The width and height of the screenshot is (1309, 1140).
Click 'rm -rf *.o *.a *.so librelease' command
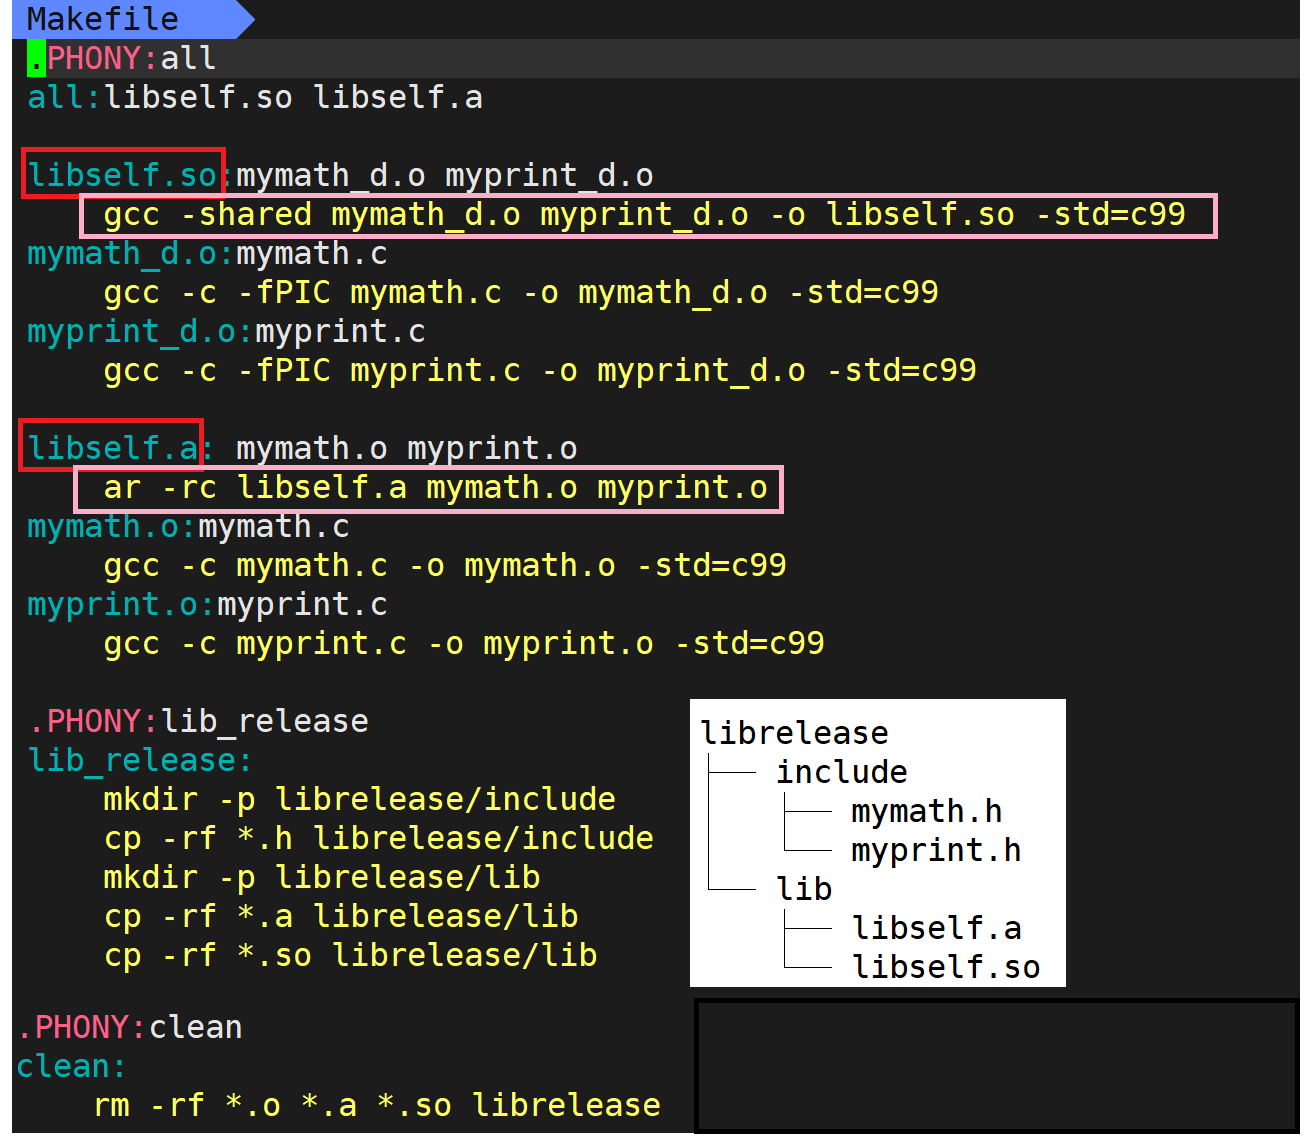point(377,1105)
